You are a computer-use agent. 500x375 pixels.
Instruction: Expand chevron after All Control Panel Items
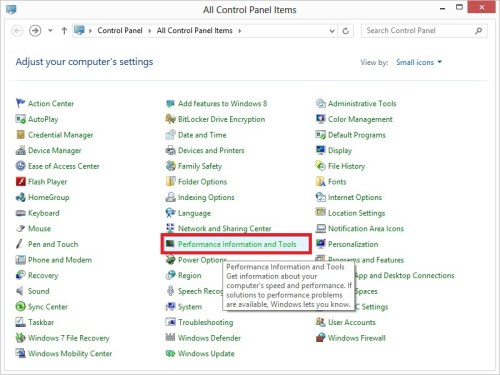click(239, 31)
